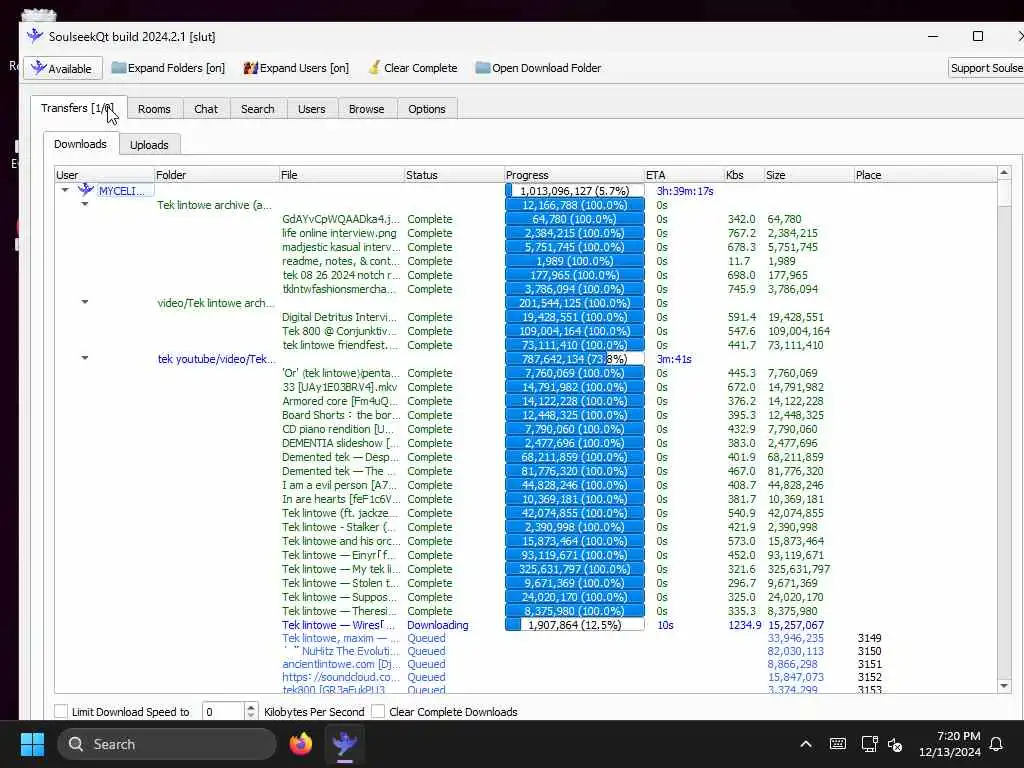Screen dimensions: 1024x768
Task: Open the Chat tab
Action: click(206, 109)
